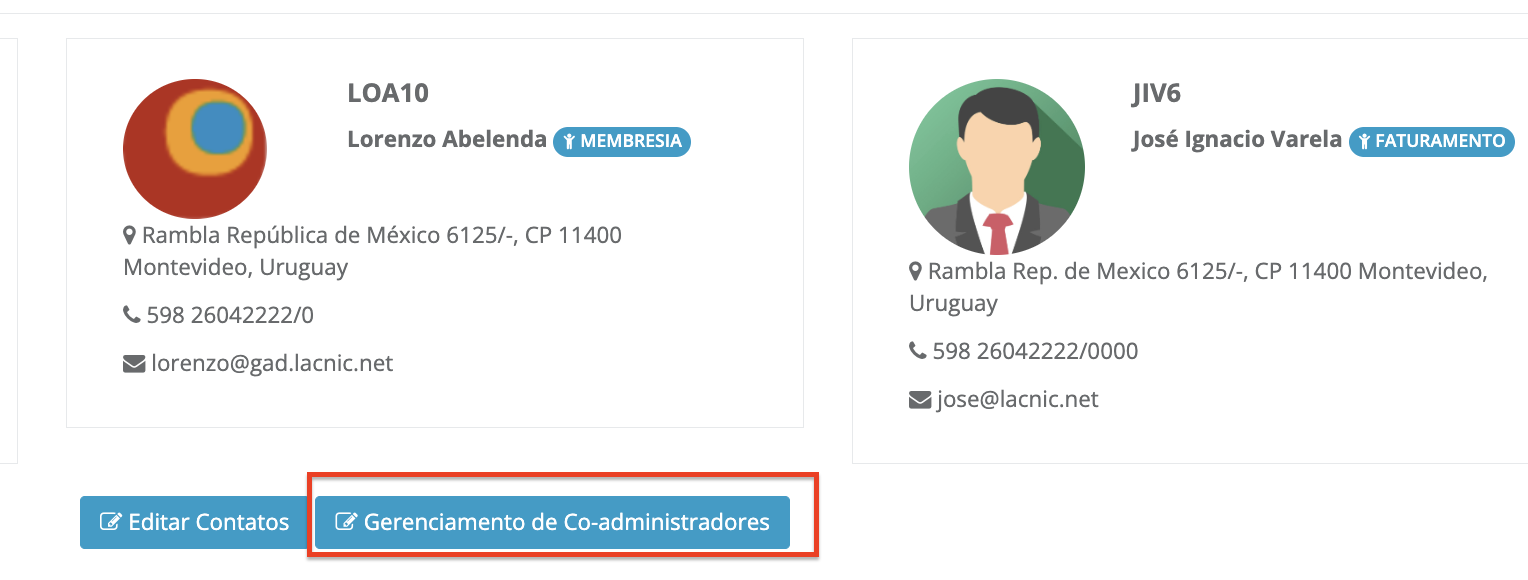Viewport: 1528px width, 580px height.
Task: Click Lorenzo Abelenda's avatar image
Action: point(195,149)
